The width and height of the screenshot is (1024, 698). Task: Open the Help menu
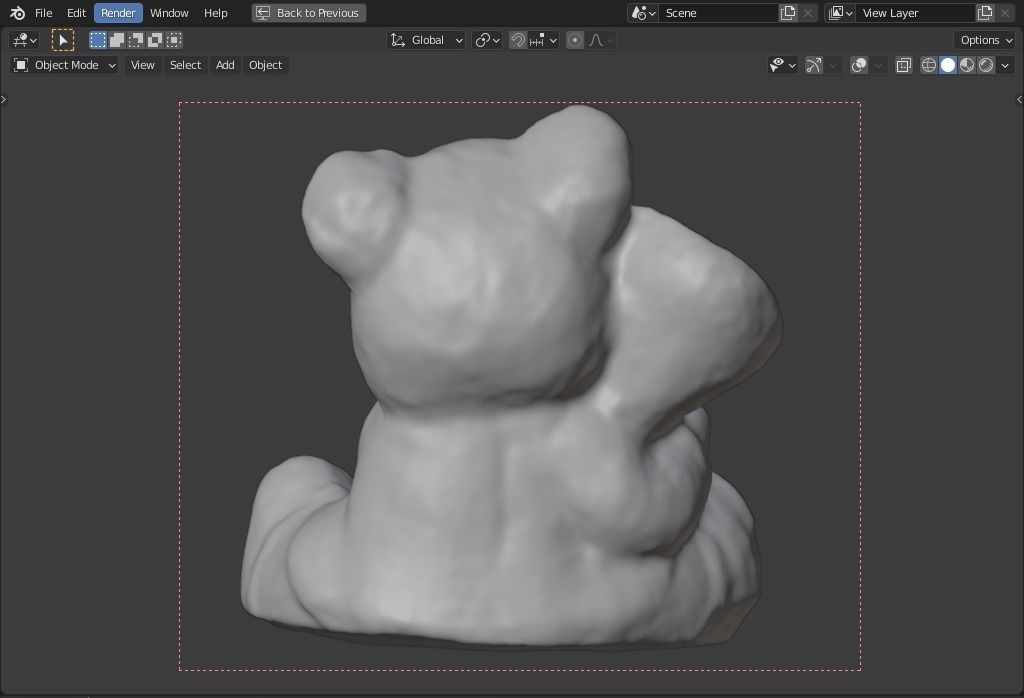click(x=216, y=13)
